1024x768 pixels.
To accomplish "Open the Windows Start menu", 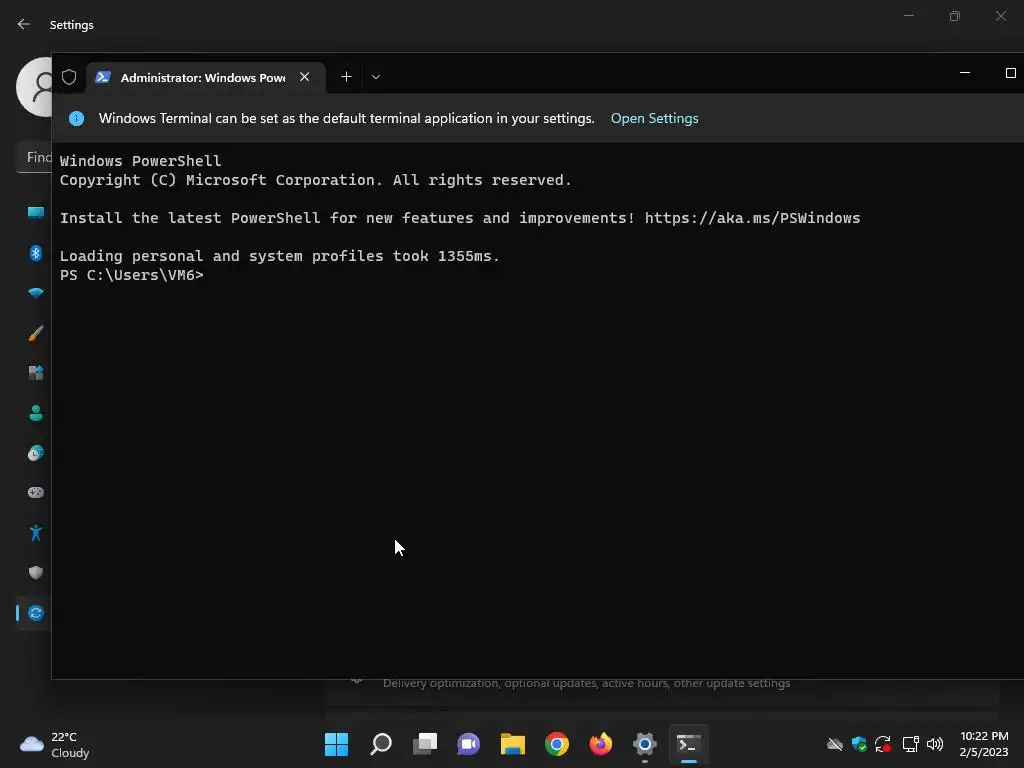I will (x=336, y=744).
